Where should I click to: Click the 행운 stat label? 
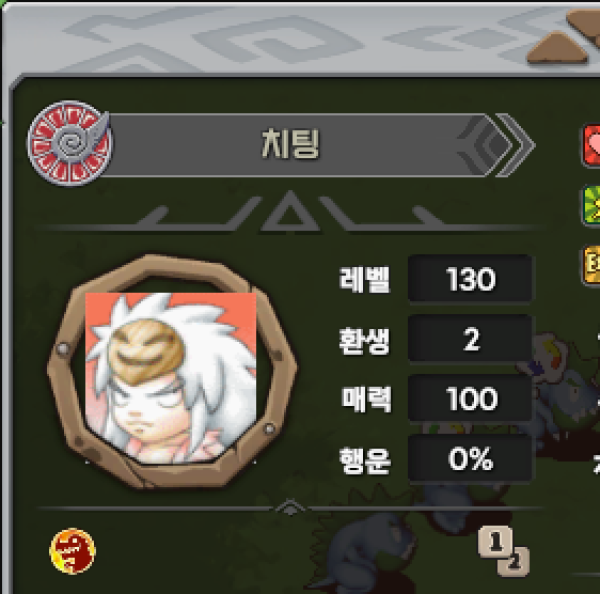[x=365, y=460]
